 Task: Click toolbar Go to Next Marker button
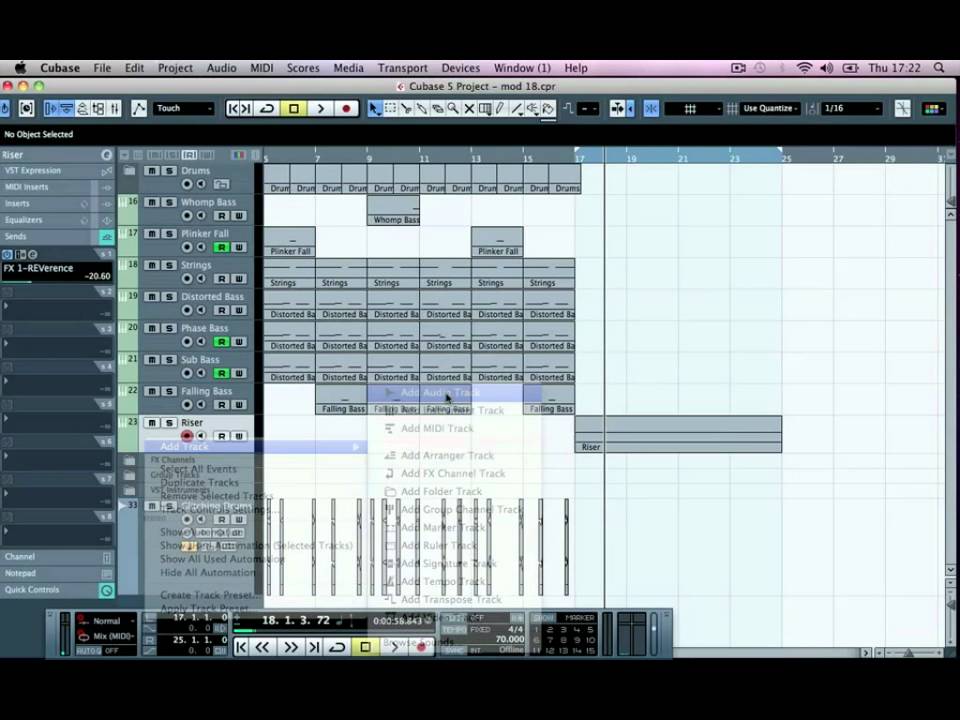coord(246,109)
